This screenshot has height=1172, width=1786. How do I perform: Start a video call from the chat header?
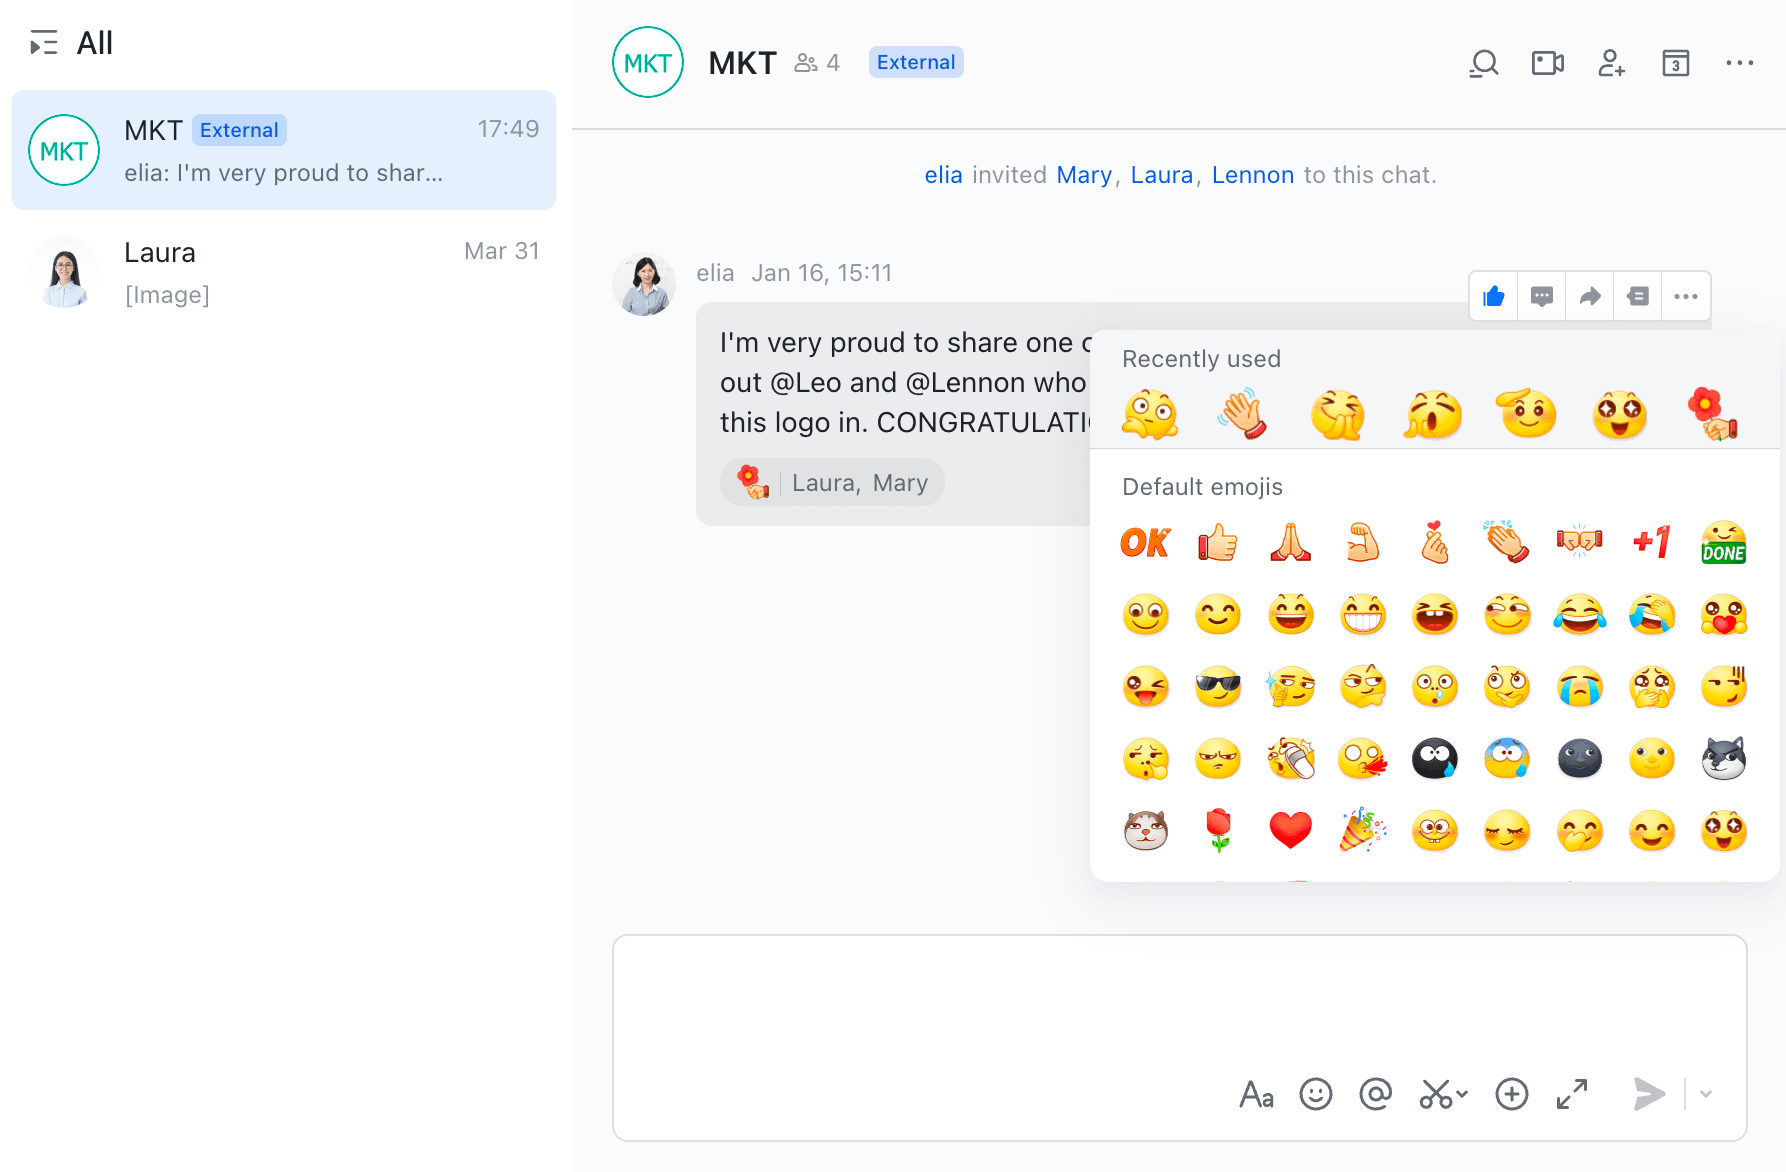pyautogui.click(x=1548, y=62)
